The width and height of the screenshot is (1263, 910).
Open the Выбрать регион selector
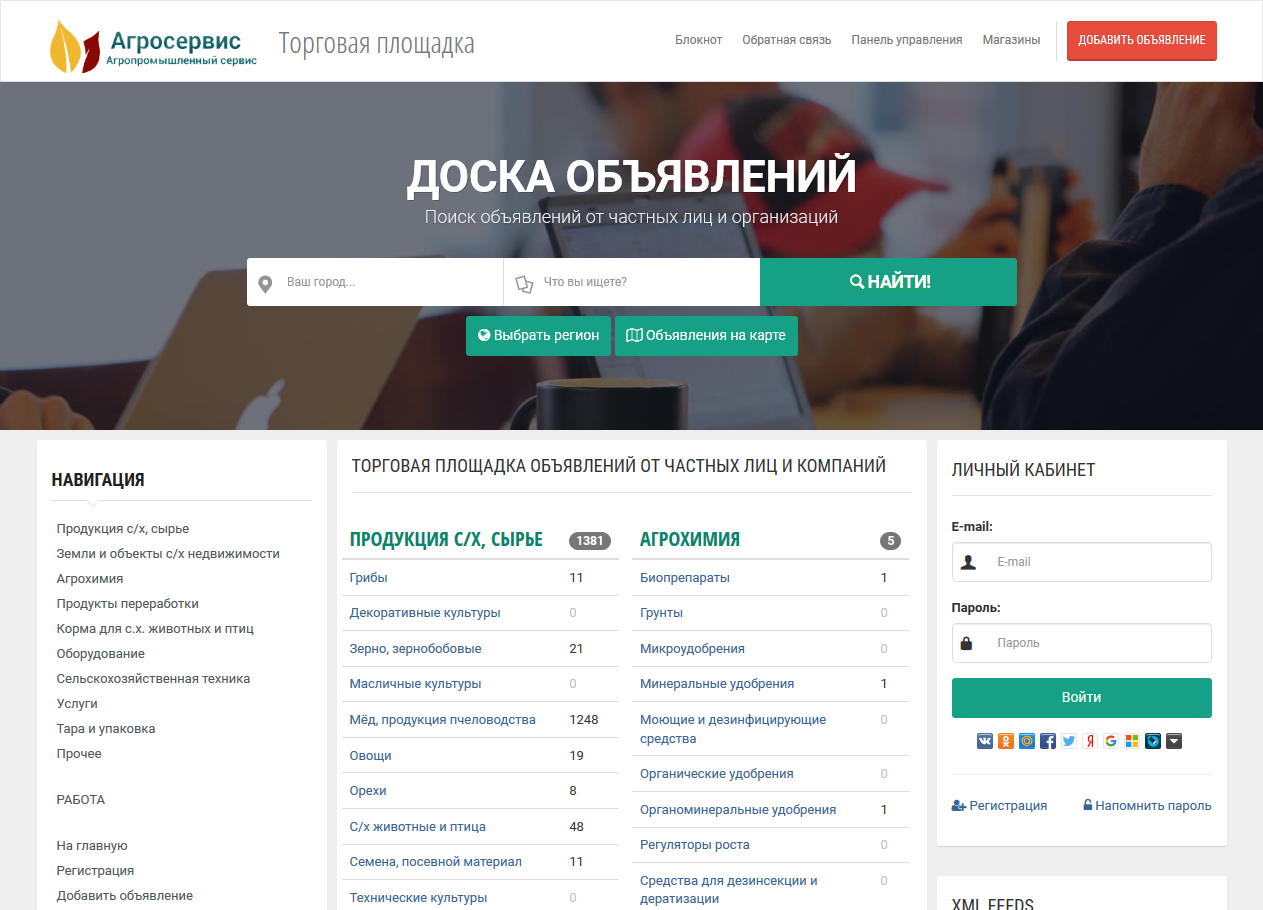click(x=538, y=336)
